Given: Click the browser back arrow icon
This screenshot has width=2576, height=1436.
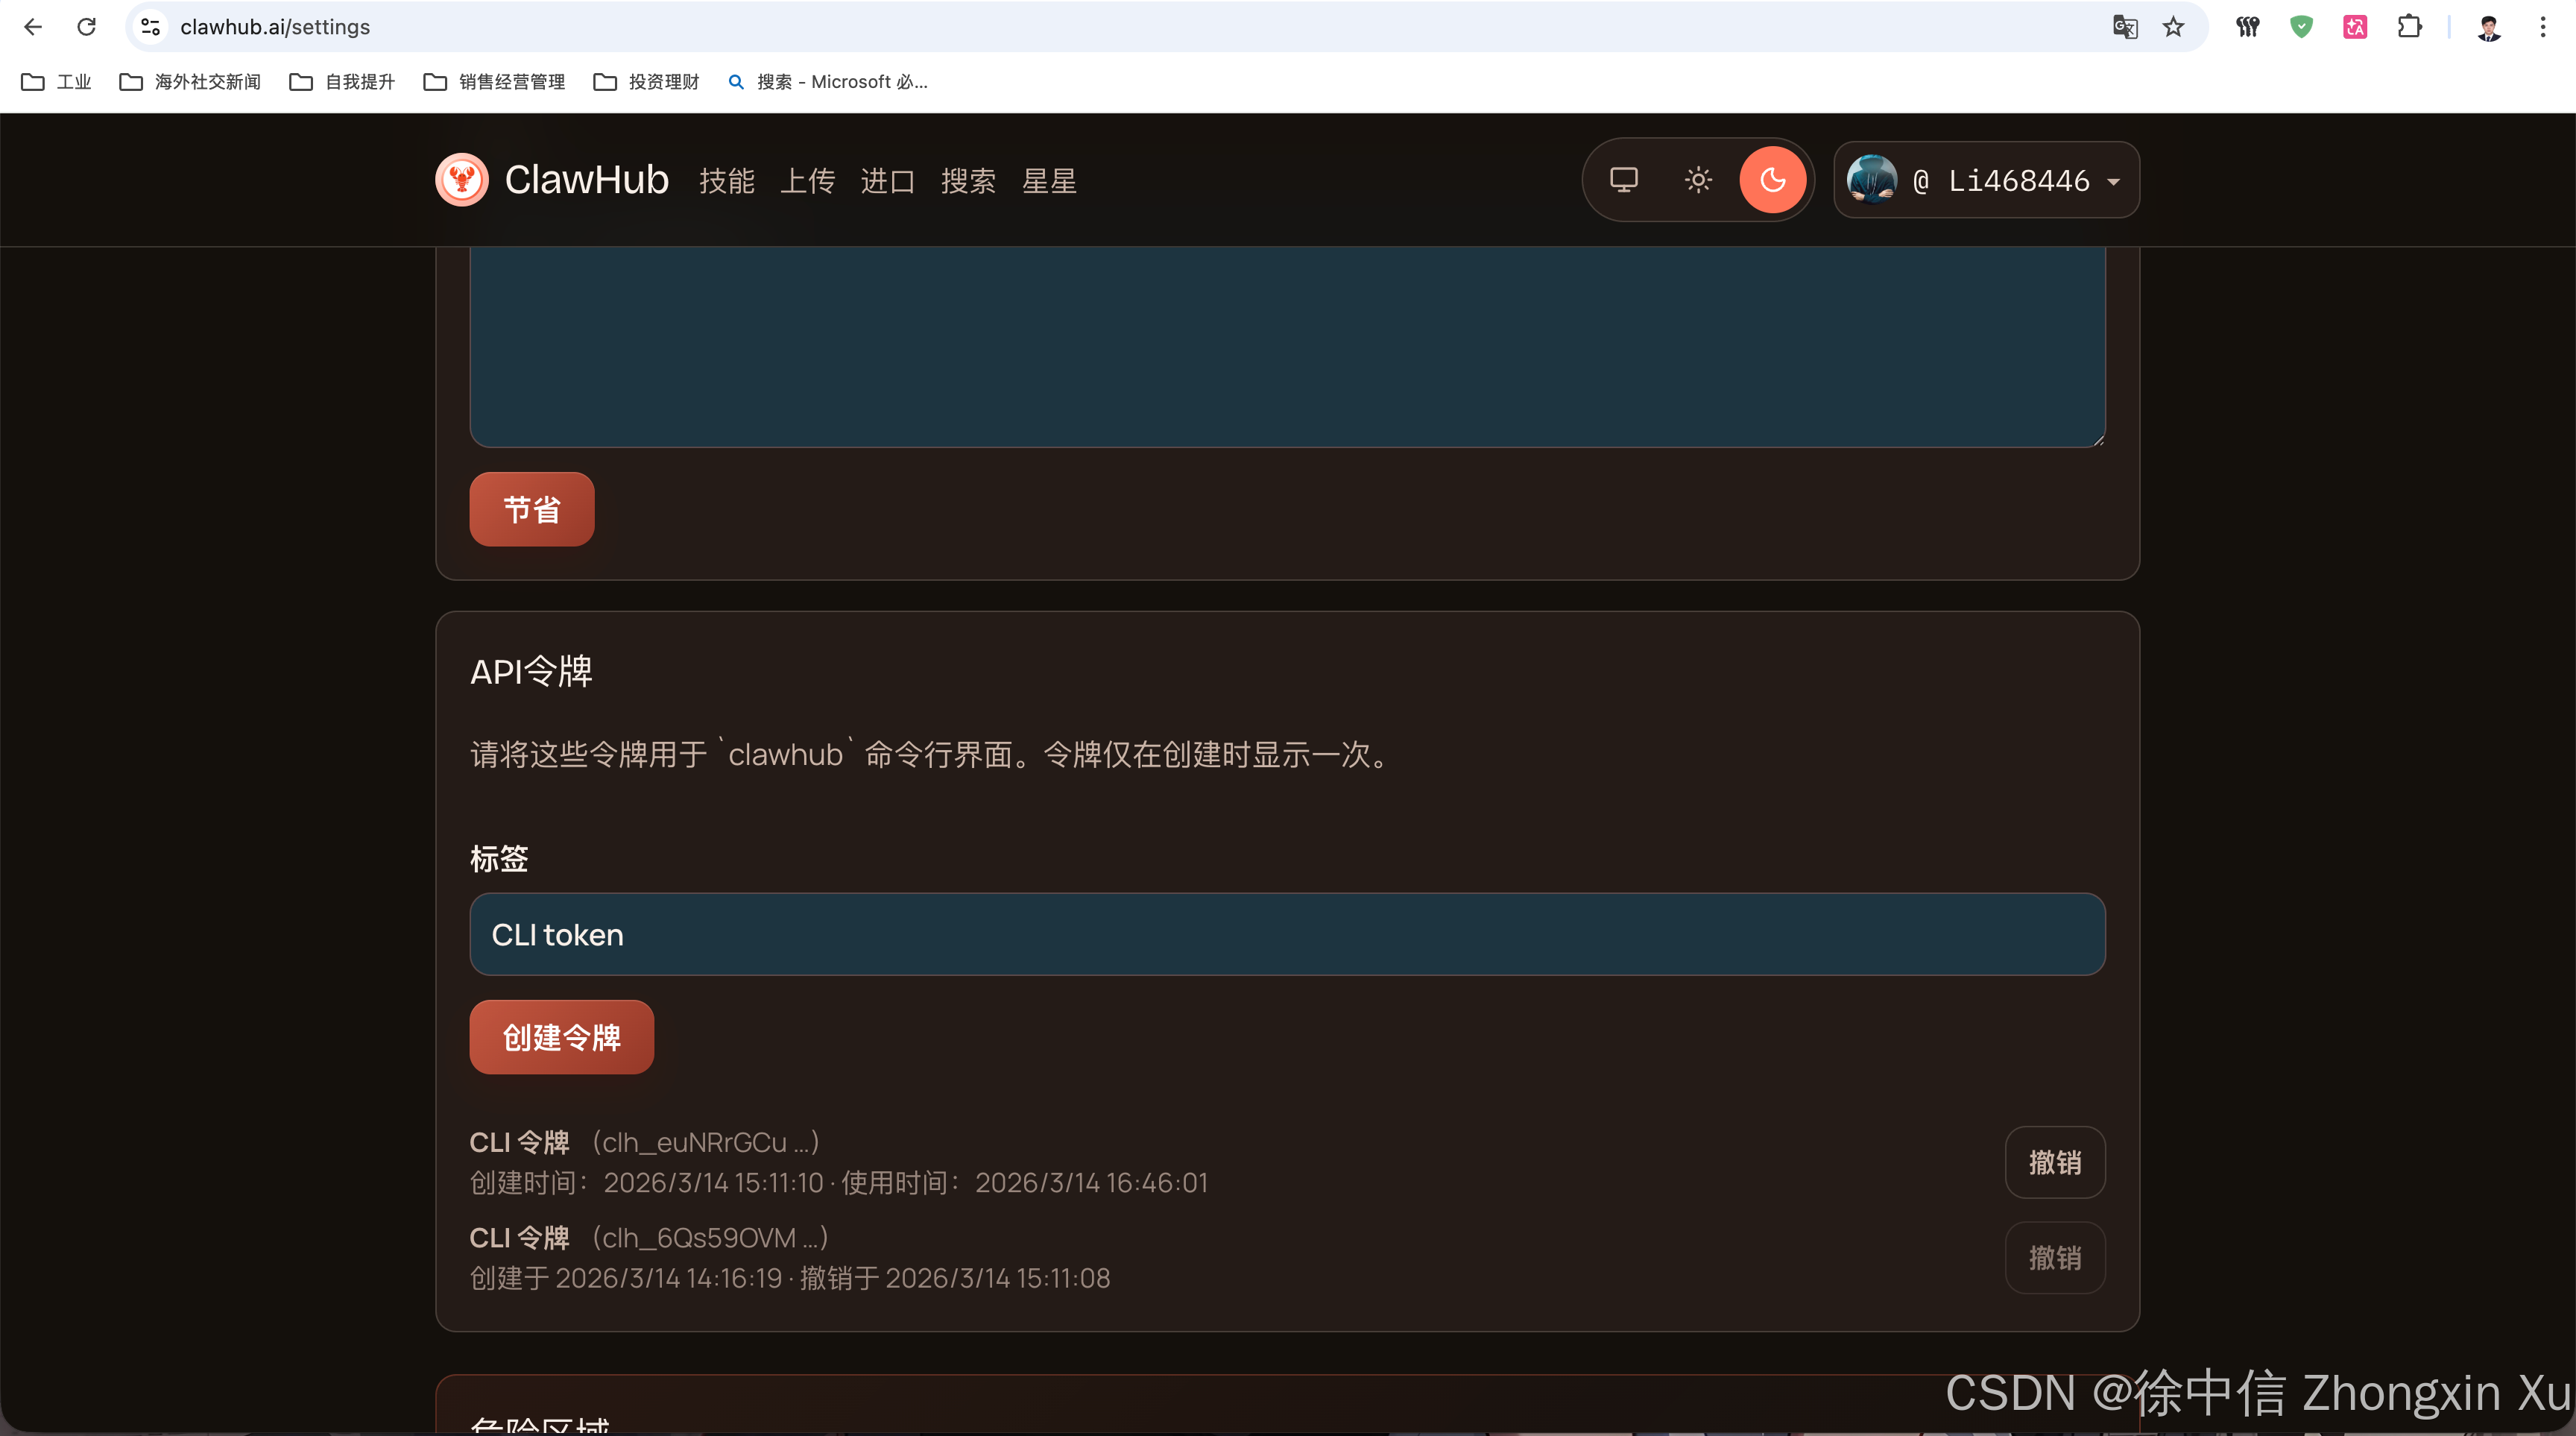Looking at the screenshot, I should click(x=33, y=27).
